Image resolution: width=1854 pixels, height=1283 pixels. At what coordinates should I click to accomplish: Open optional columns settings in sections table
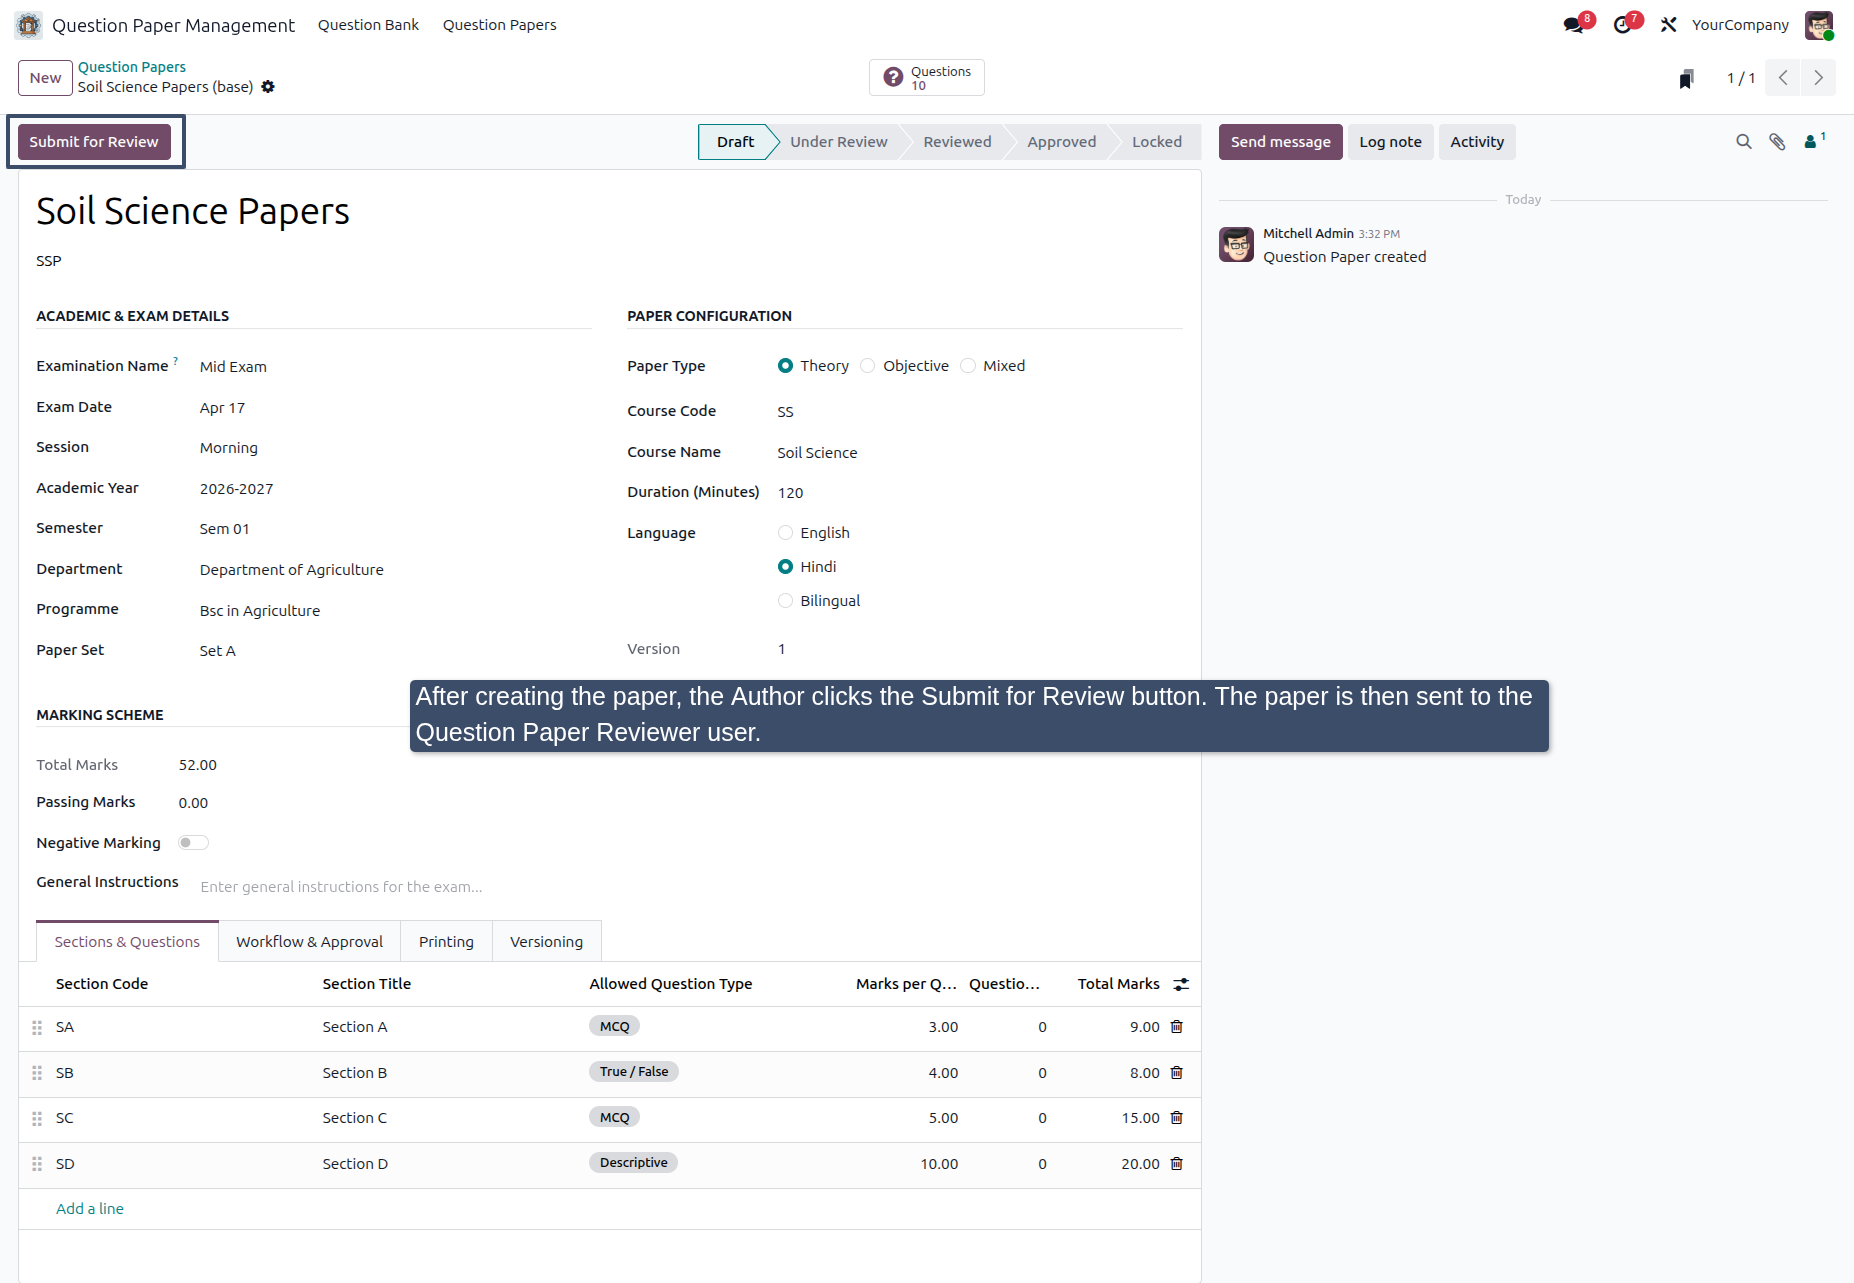coord(1181,985)
